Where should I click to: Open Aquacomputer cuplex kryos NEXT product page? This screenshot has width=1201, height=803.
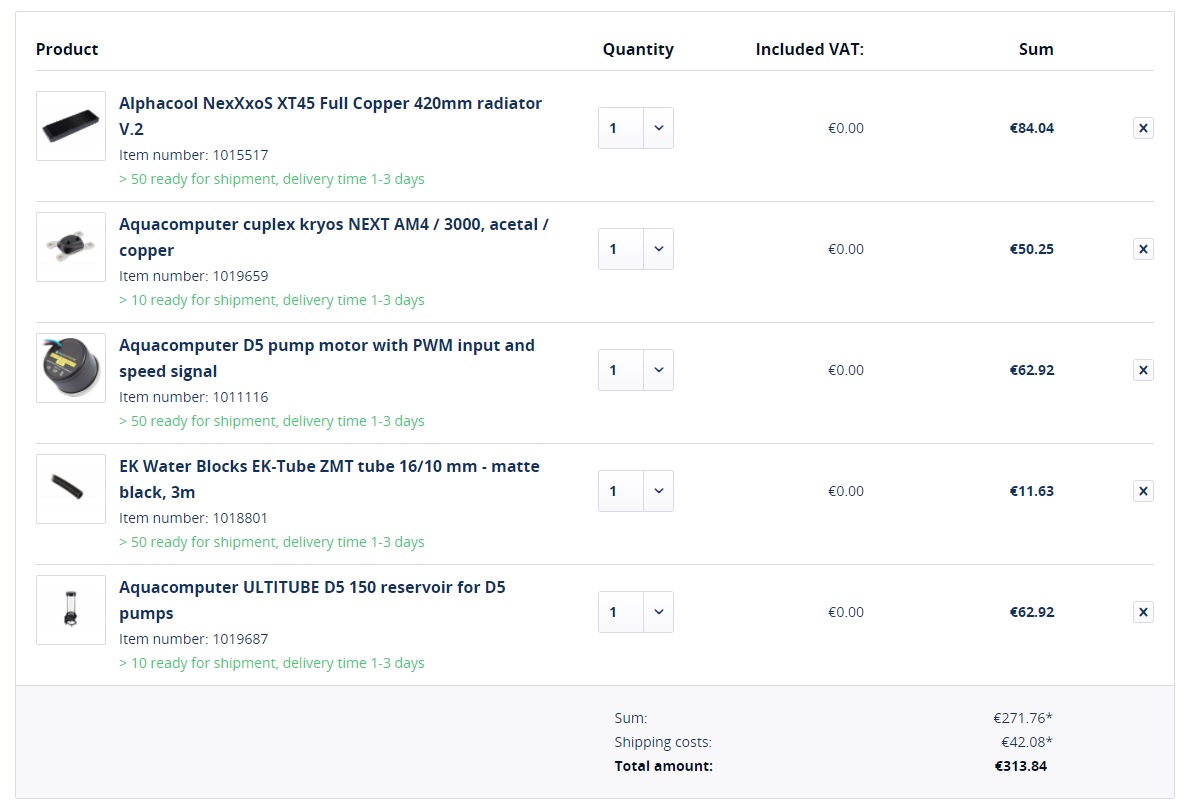(333, 225)
